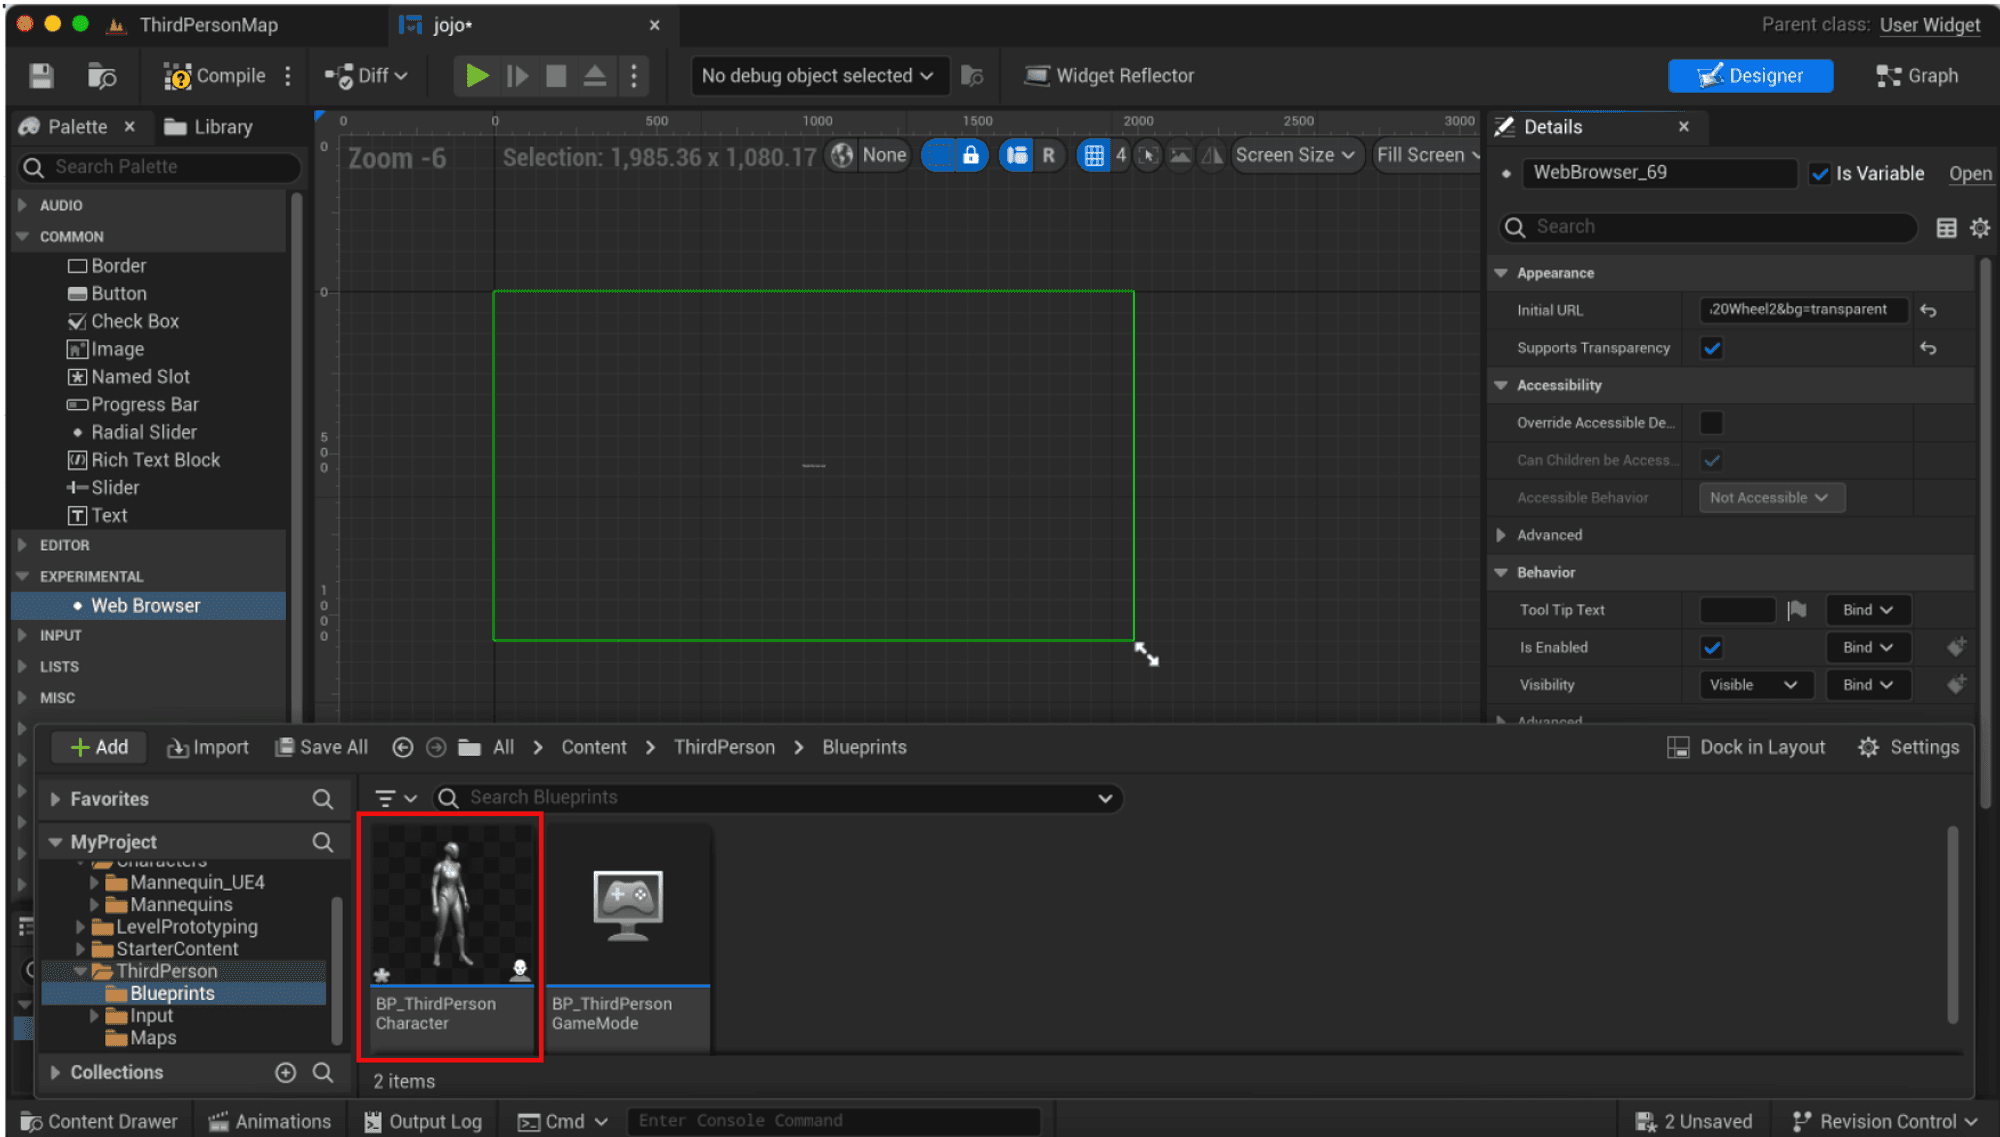
Task: Open compile options three-dot menu
Action: [288, 76]
